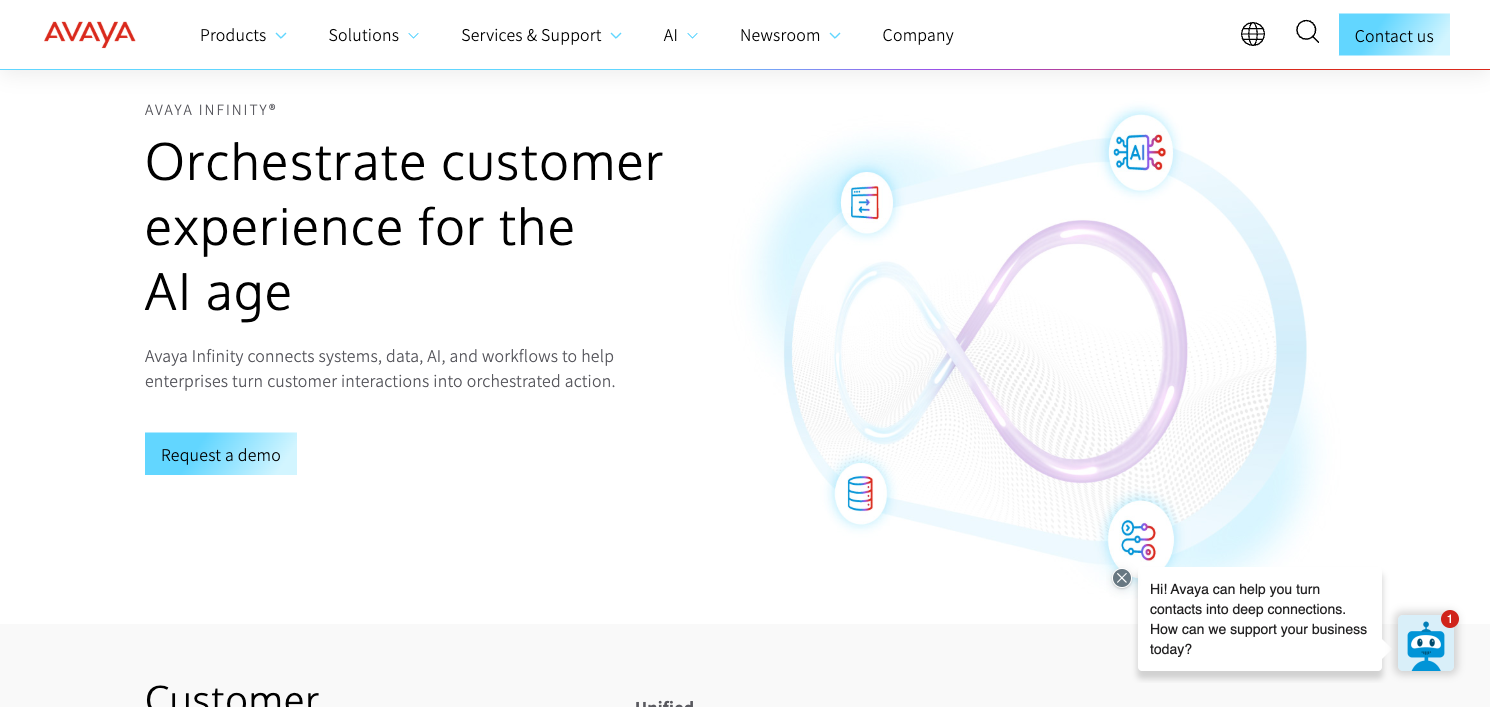Expand the Products chevron

281,36
